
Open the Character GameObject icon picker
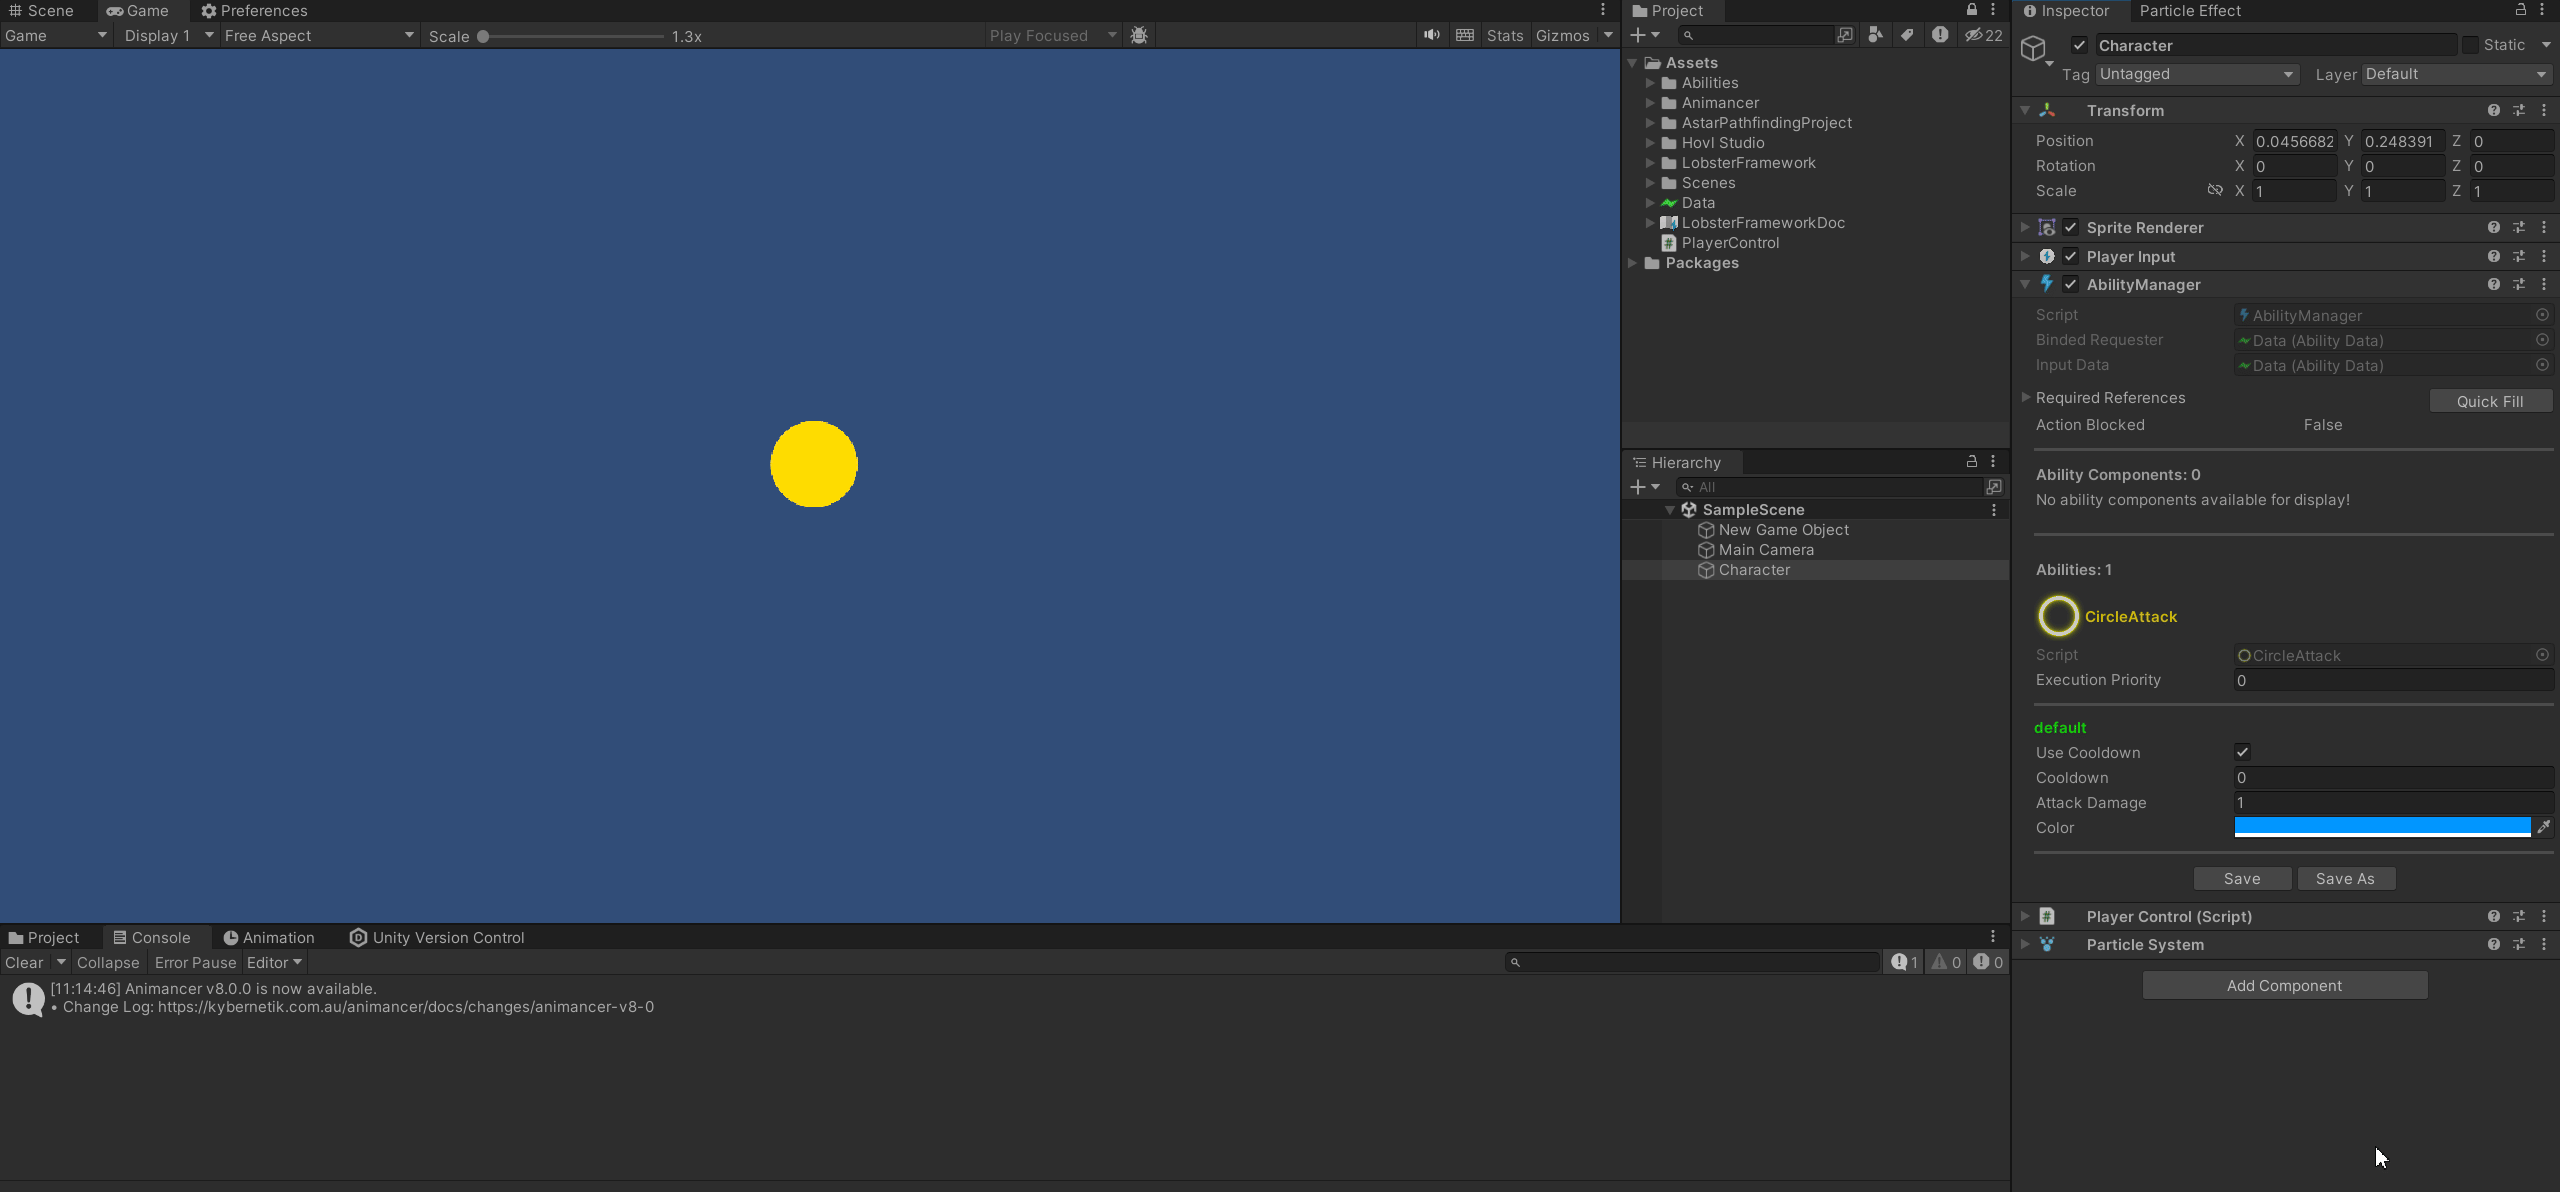(x=2036, y=48)
